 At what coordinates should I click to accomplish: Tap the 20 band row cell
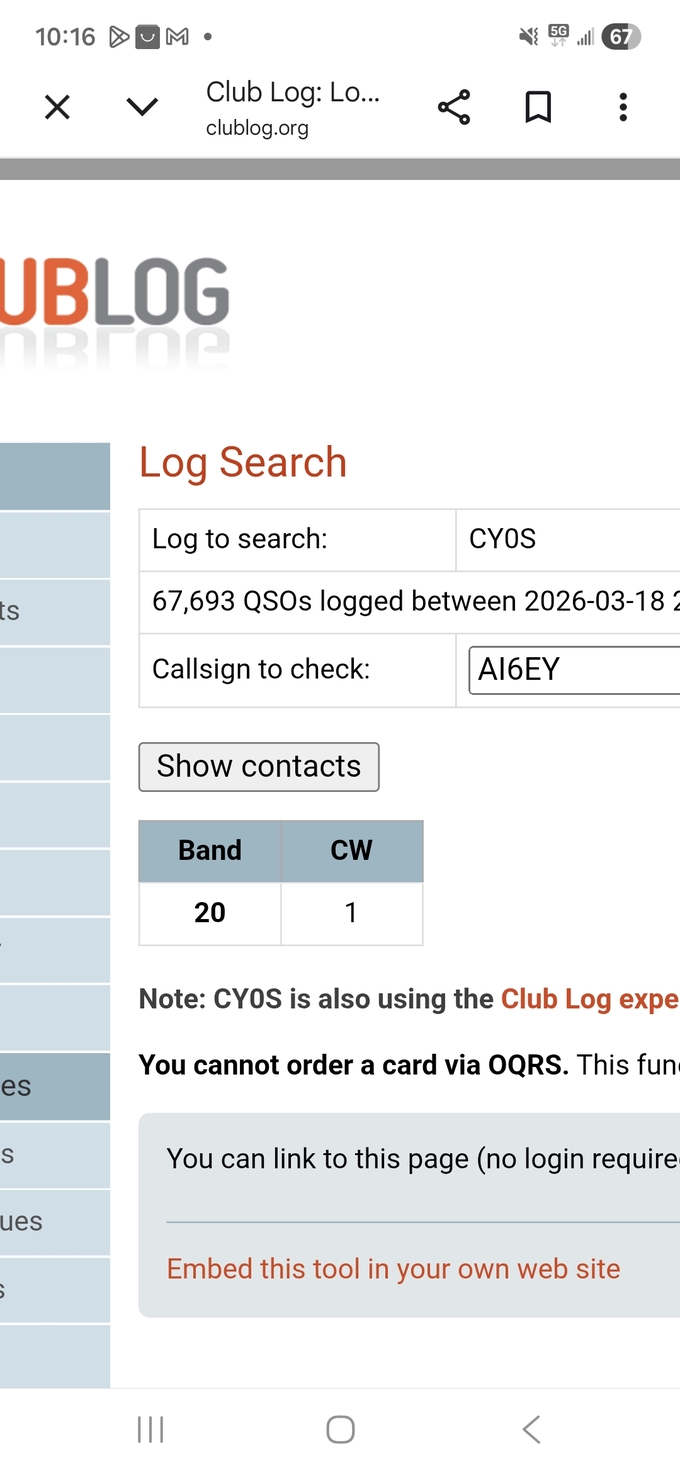(x=210, y=913)
